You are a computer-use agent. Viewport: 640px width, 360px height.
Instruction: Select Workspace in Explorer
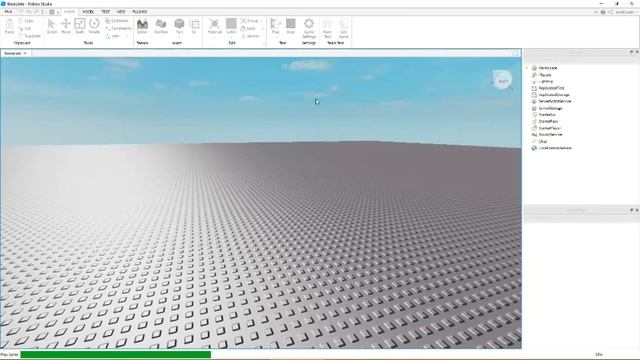548,68
